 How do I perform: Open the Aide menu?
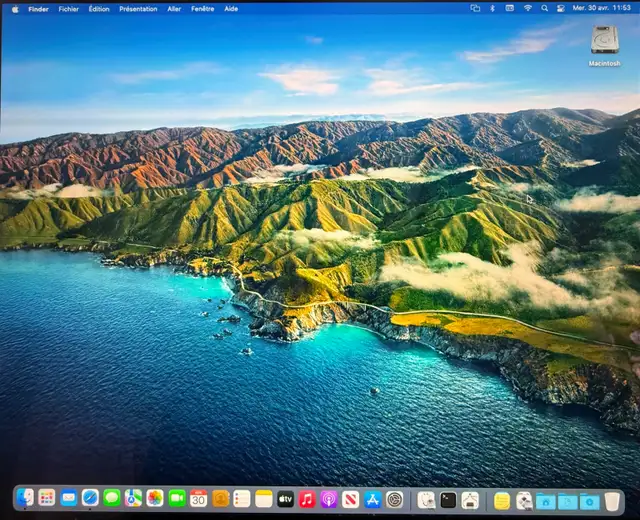(x=231, y=9)
